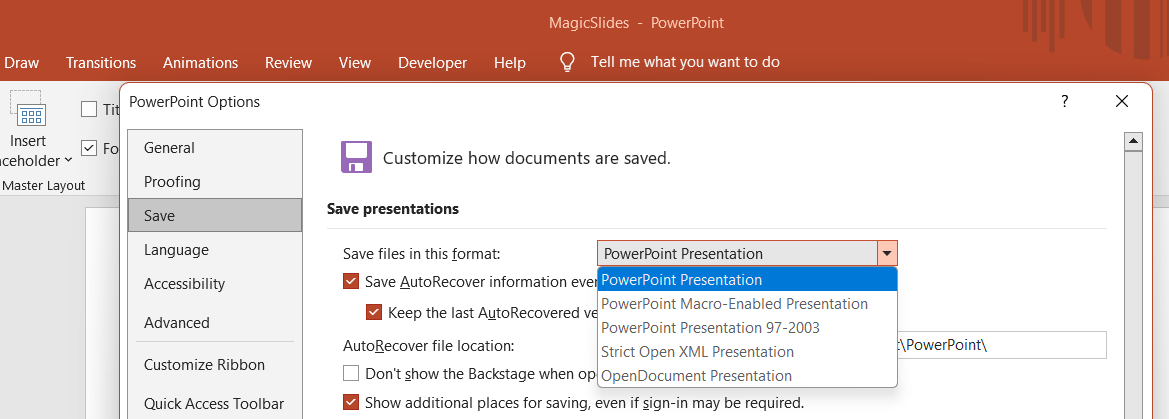Viewport: 1169px width, 419px height.
Task: Collapse the save format dropdown arrow
Action: [887, 254]
